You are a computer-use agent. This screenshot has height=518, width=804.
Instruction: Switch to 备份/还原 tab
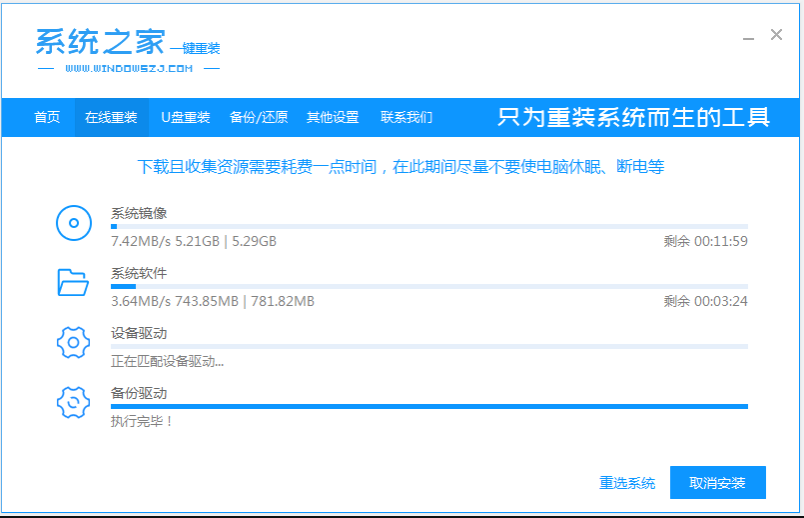[x=258, y=117]
